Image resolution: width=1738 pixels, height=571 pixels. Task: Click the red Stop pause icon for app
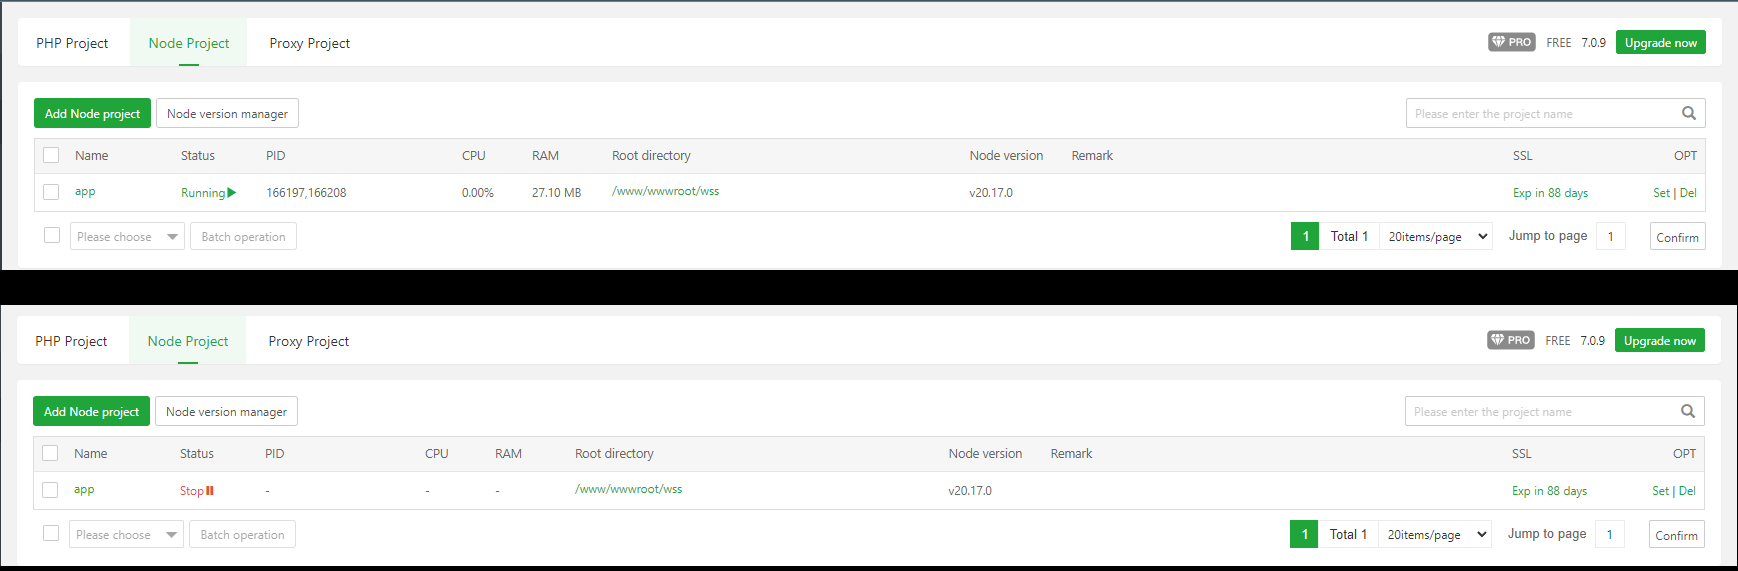[210, 491]
